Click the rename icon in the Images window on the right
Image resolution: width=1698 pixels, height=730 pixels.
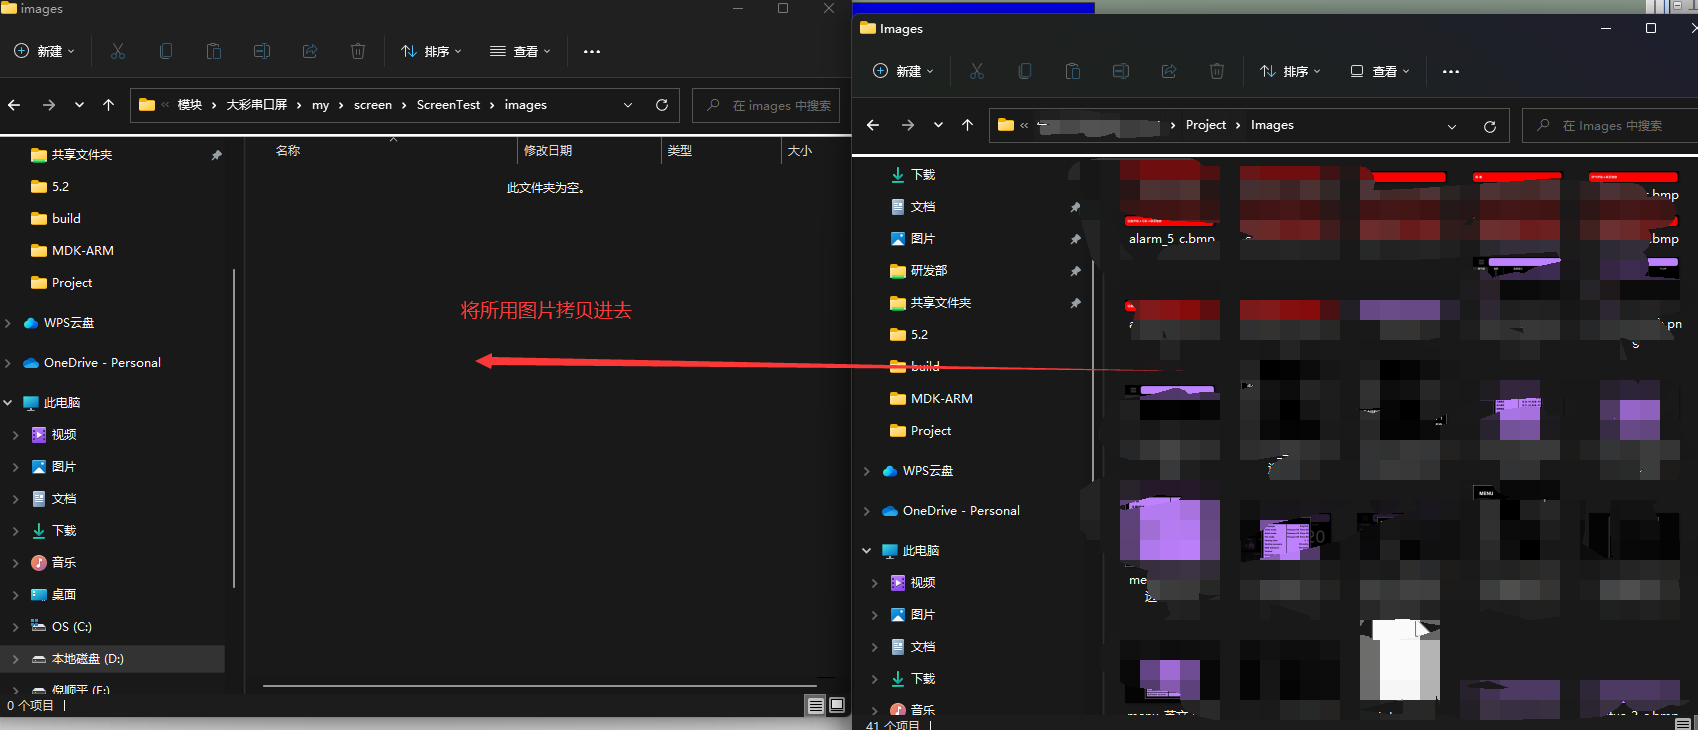click(1121, 71)
